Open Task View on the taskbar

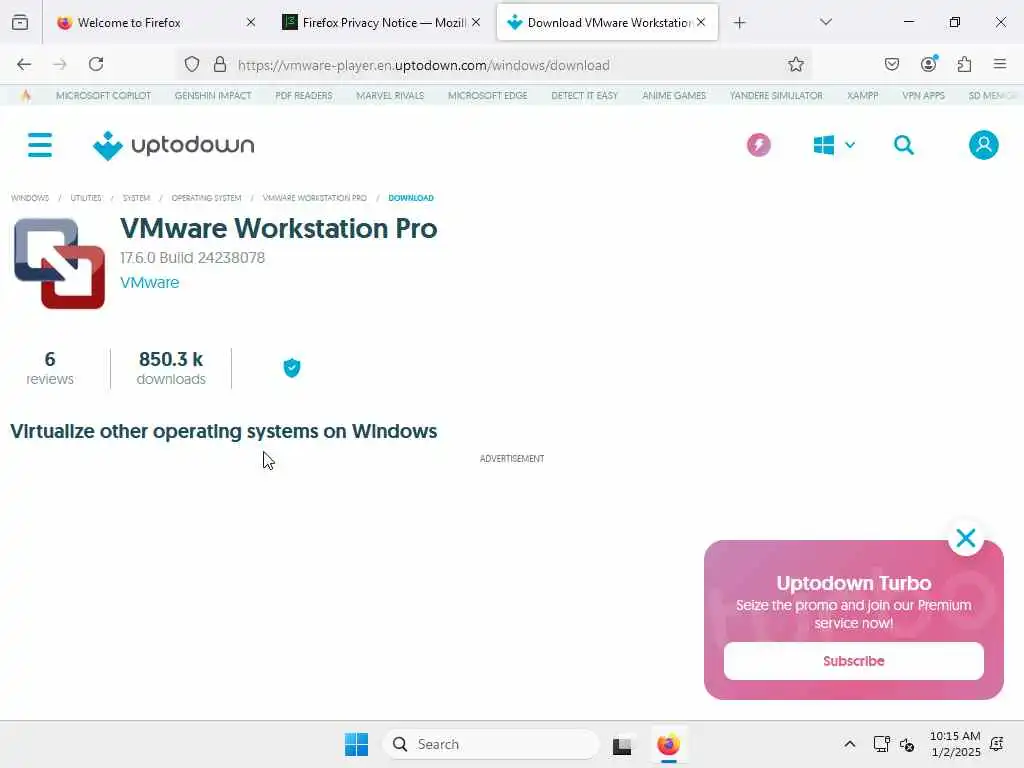[x=622, y=745]
